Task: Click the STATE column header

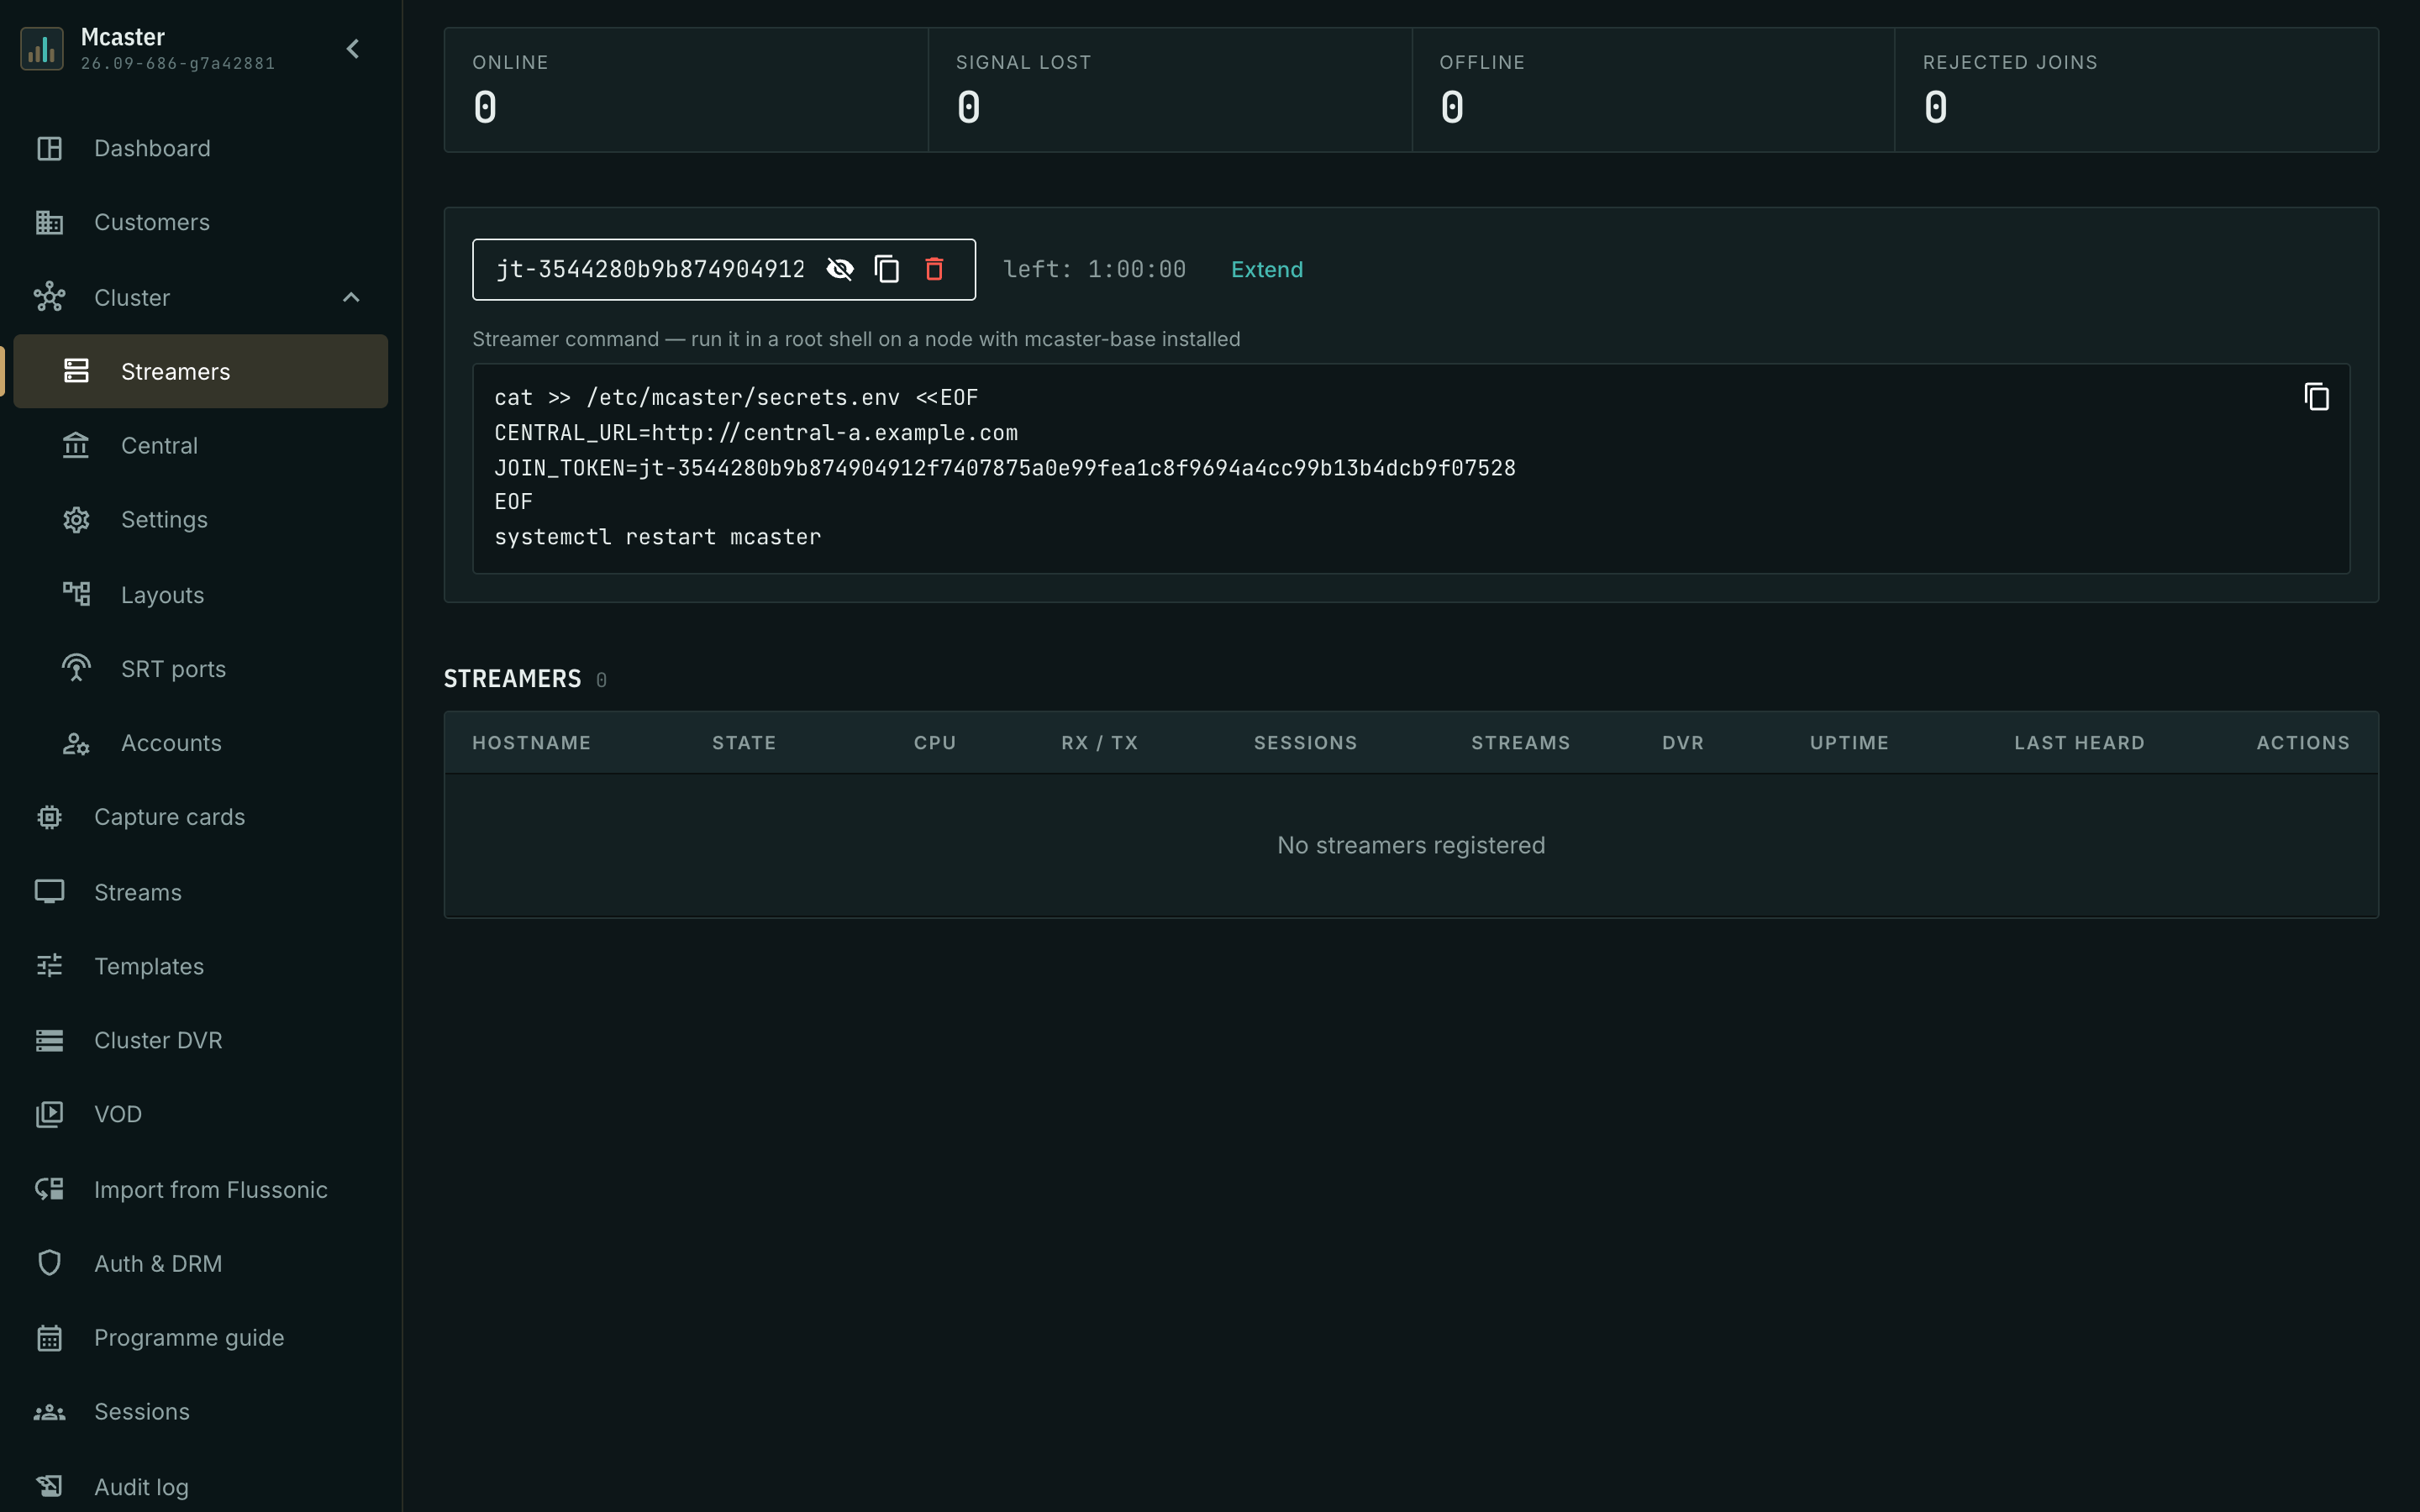Action: (744, 743)
